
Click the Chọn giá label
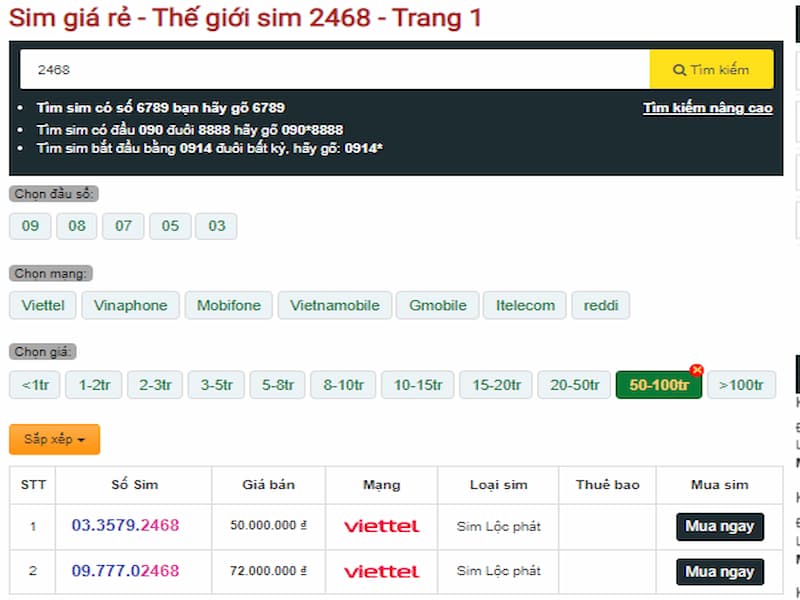point(43,352)
